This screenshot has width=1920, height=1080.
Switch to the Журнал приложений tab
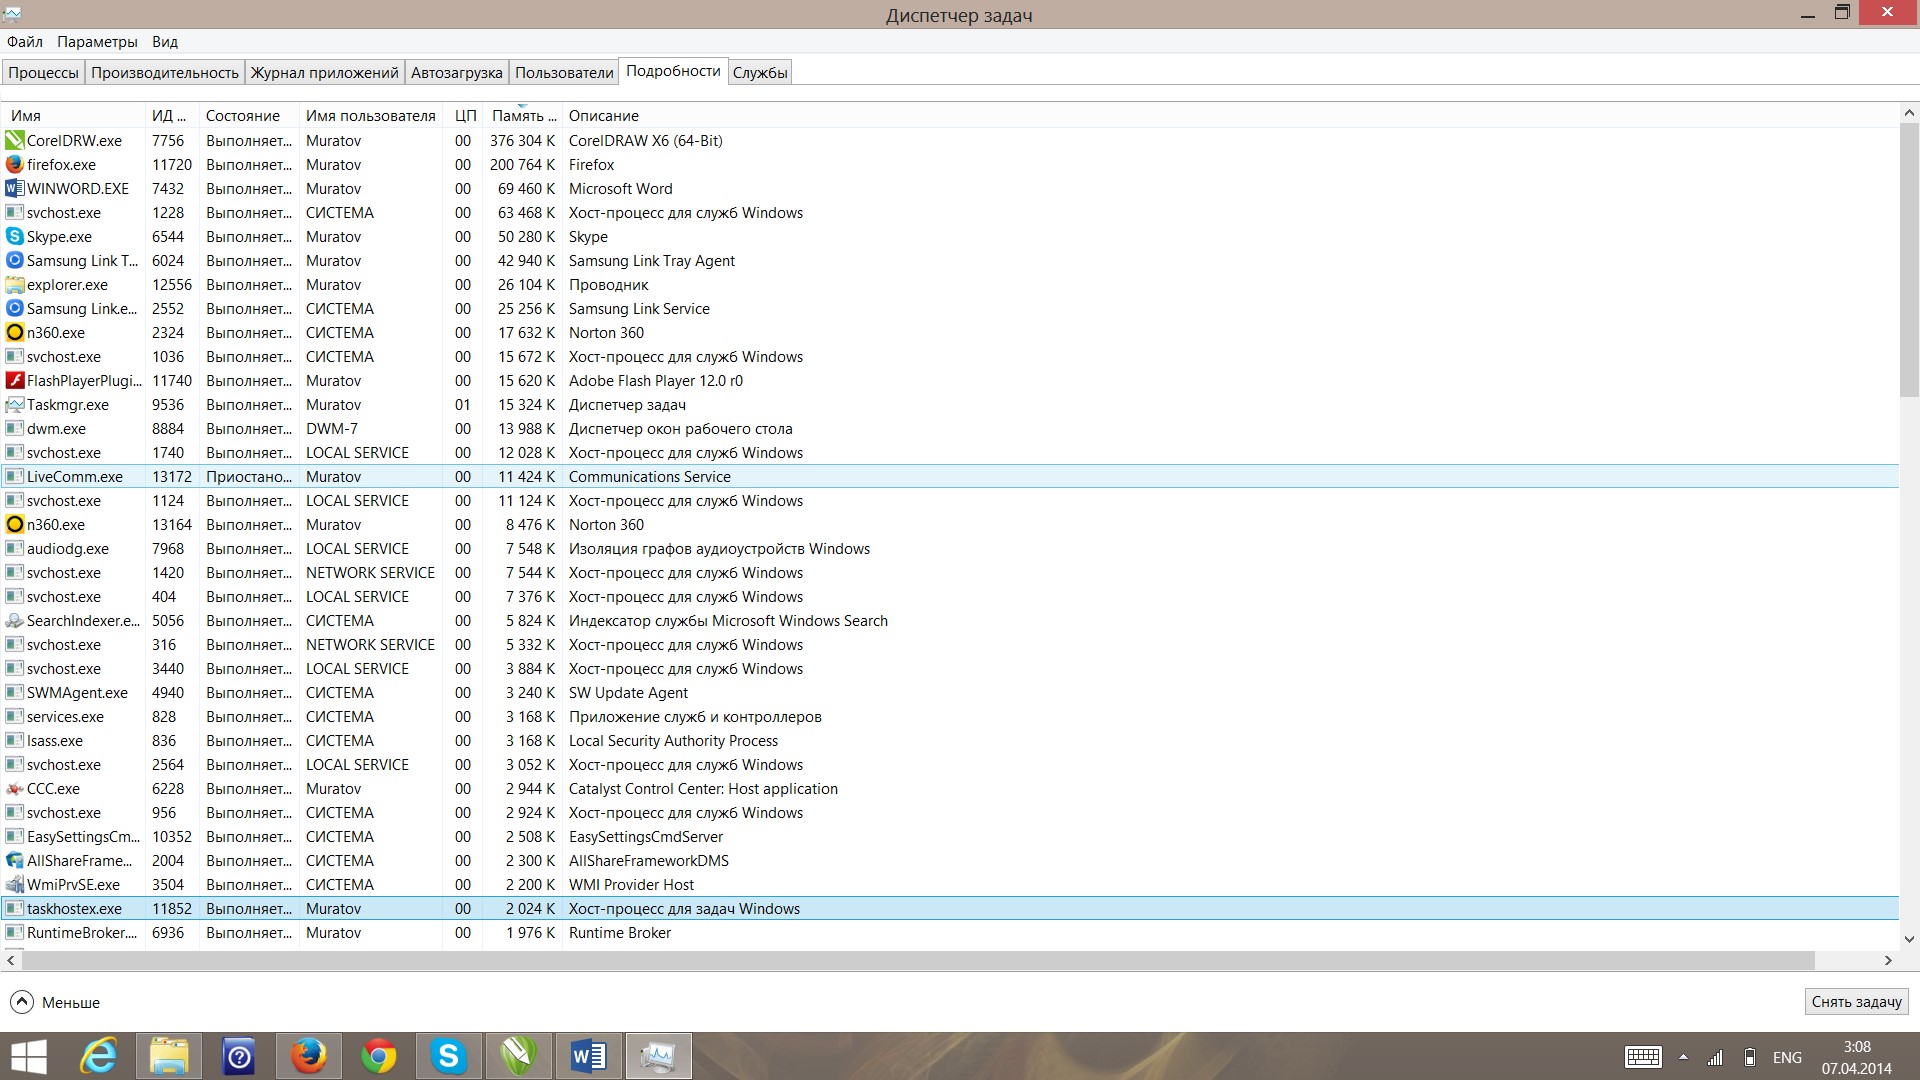click(325, 72)
